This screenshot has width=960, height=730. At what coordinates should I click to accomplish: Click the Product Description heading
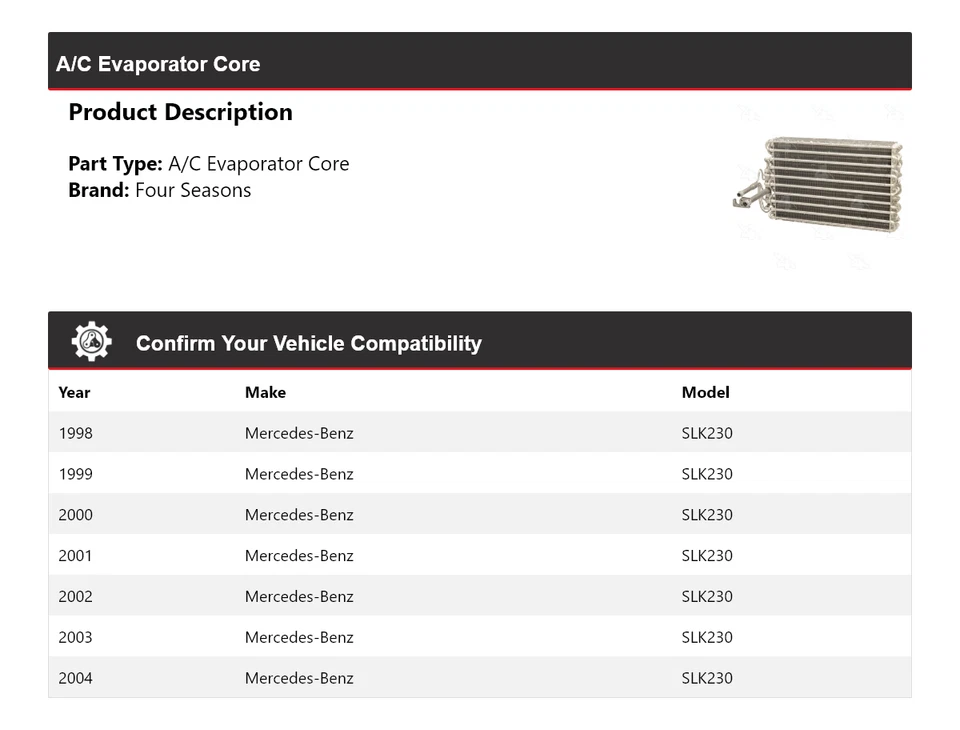tap(180, 112)
